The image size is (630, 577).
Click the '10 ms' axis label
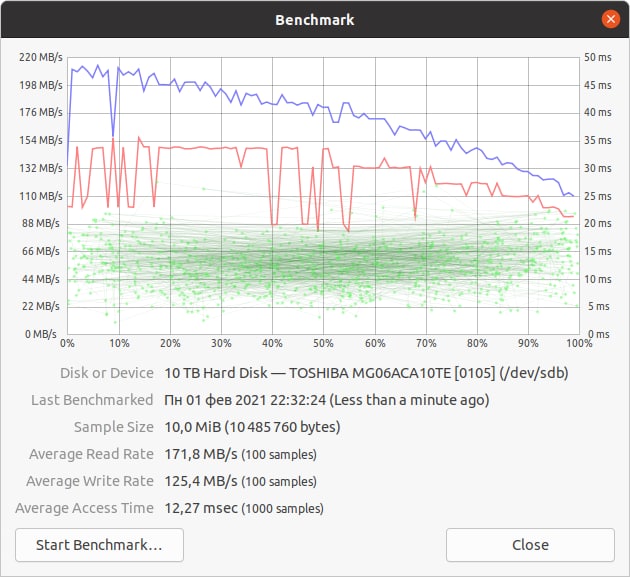pos(598,279)
